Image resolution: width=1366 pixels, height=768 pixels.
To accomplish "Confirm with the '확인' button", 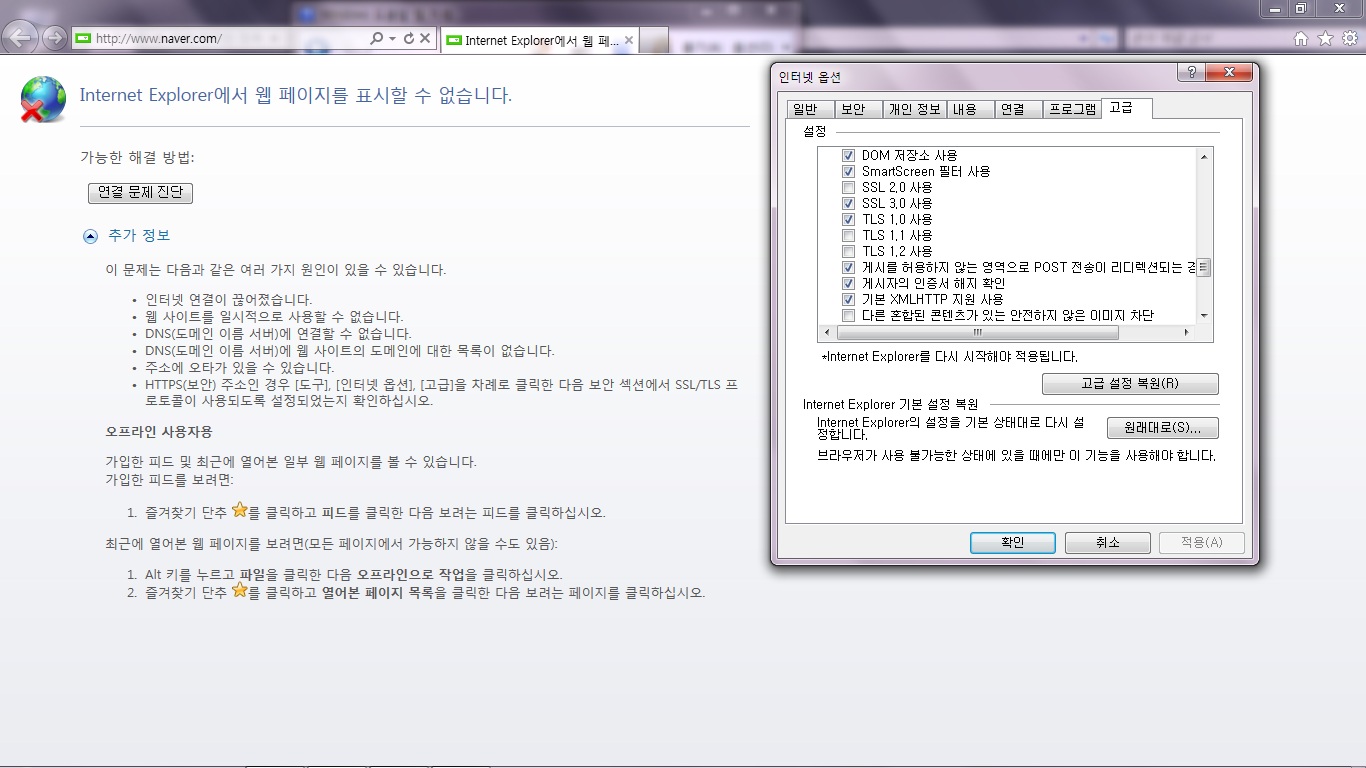I will coord(1013,542).
